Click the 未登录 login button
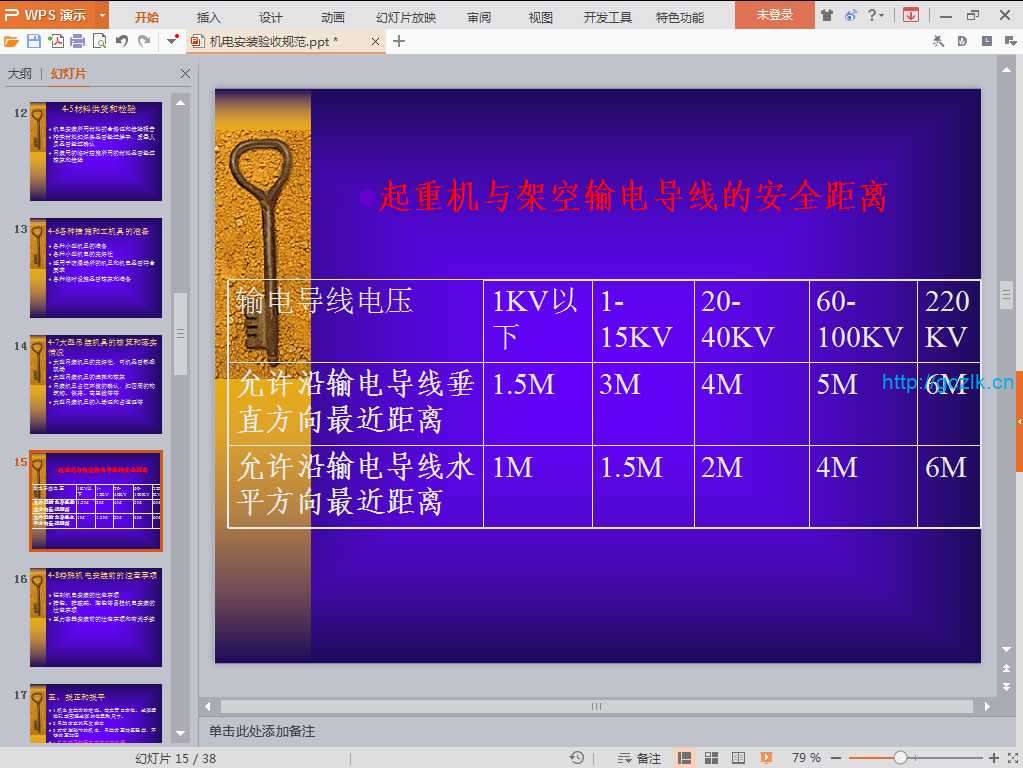The width and height of the screenshot is (1023, 768). 774,15
